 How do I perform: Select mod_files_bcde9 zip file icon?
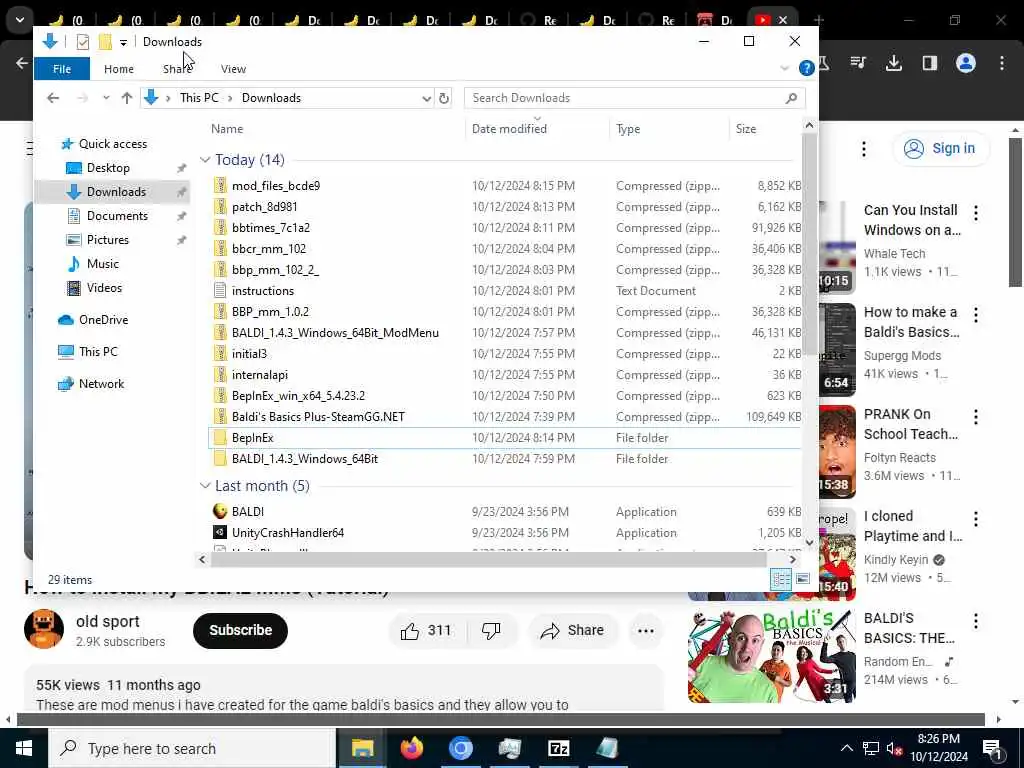point(221,186)
